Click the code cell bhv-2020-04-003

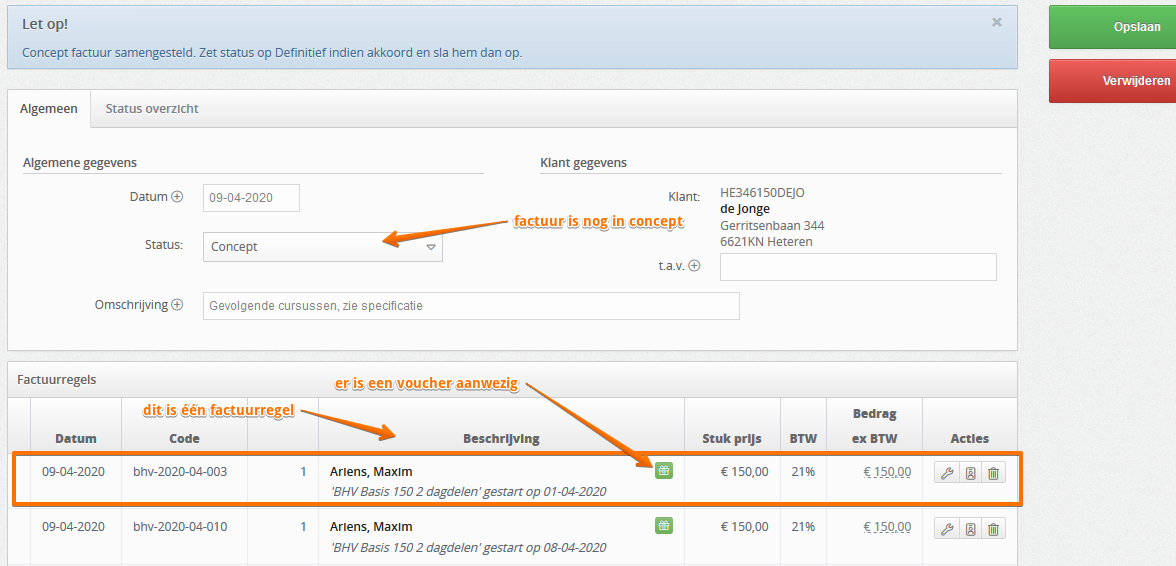click(x=180, y=472)
